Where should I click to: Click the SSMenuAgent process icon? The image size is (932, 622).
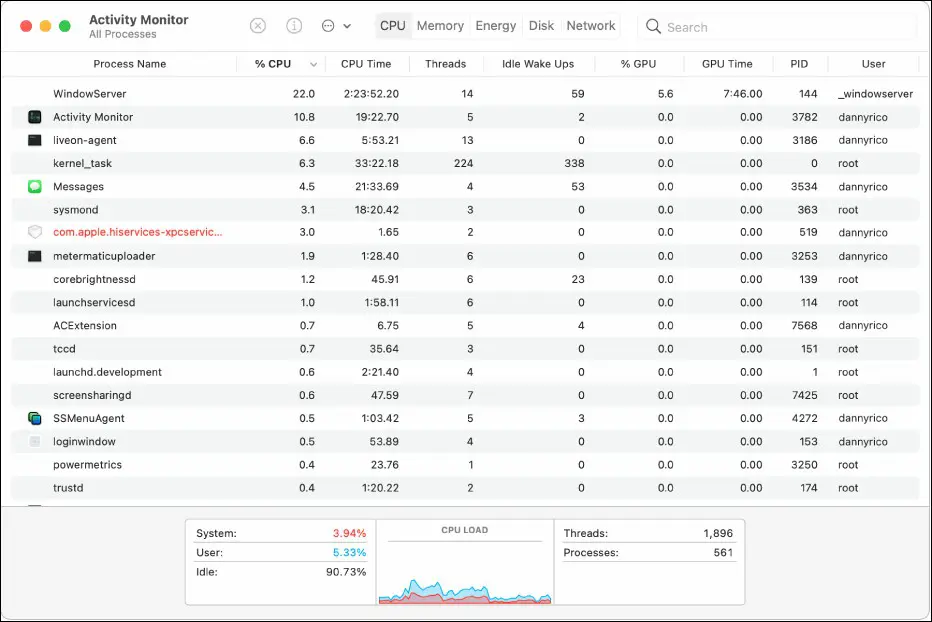35,419
